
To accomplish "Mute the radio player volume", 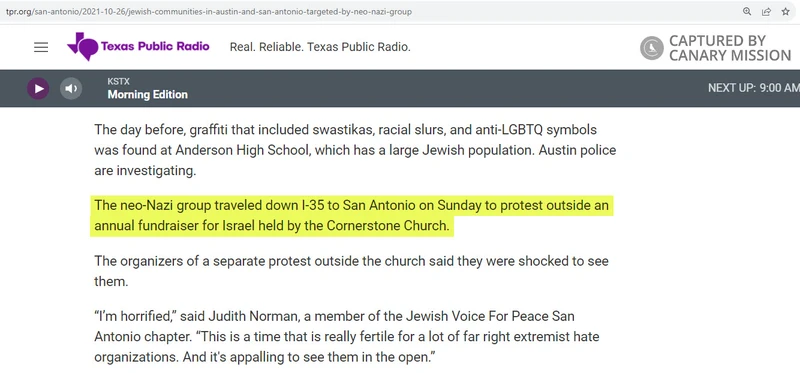I will (71, 88).
